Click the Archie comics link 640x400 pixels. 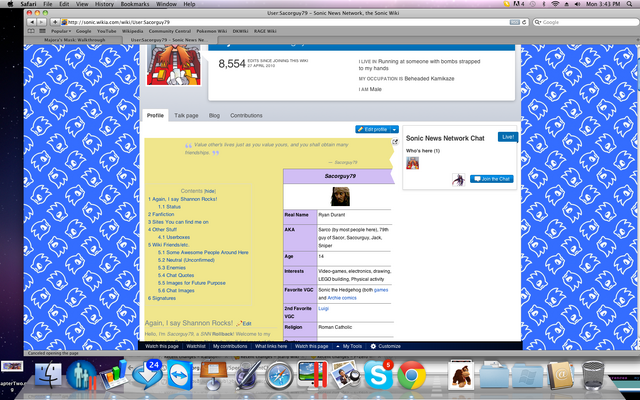pyautogui.click(x=342, y=298)
